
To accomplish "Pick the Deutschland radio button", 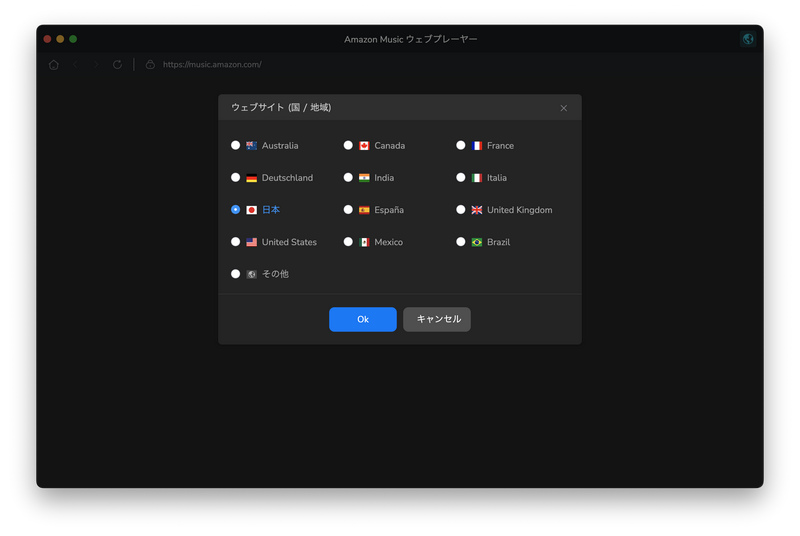I will point(235,177).
